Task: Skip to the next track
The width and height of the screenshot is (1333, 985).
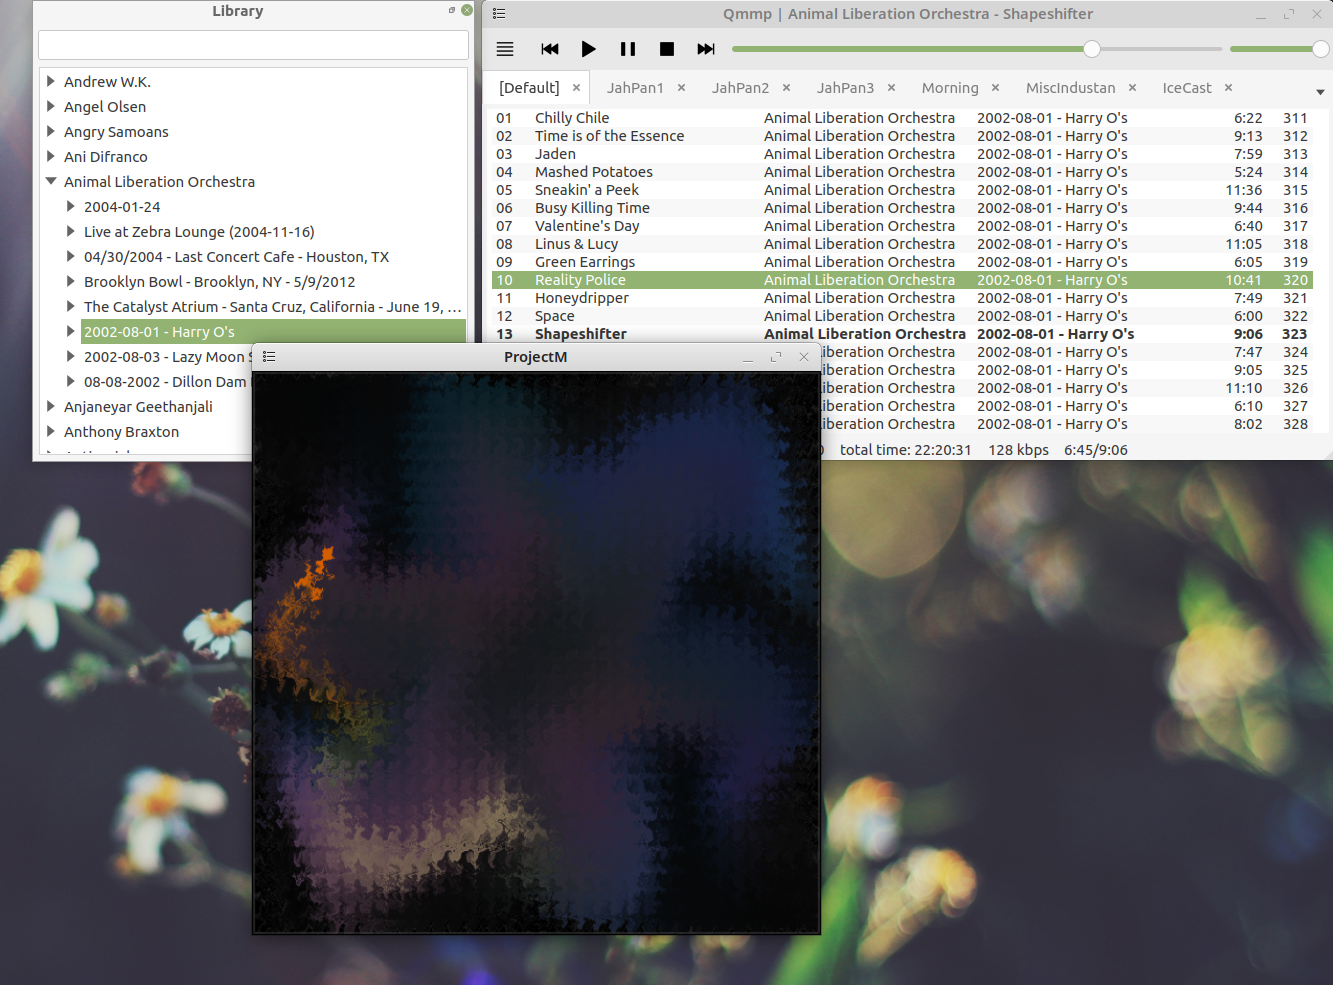Action: coord(706,49)
